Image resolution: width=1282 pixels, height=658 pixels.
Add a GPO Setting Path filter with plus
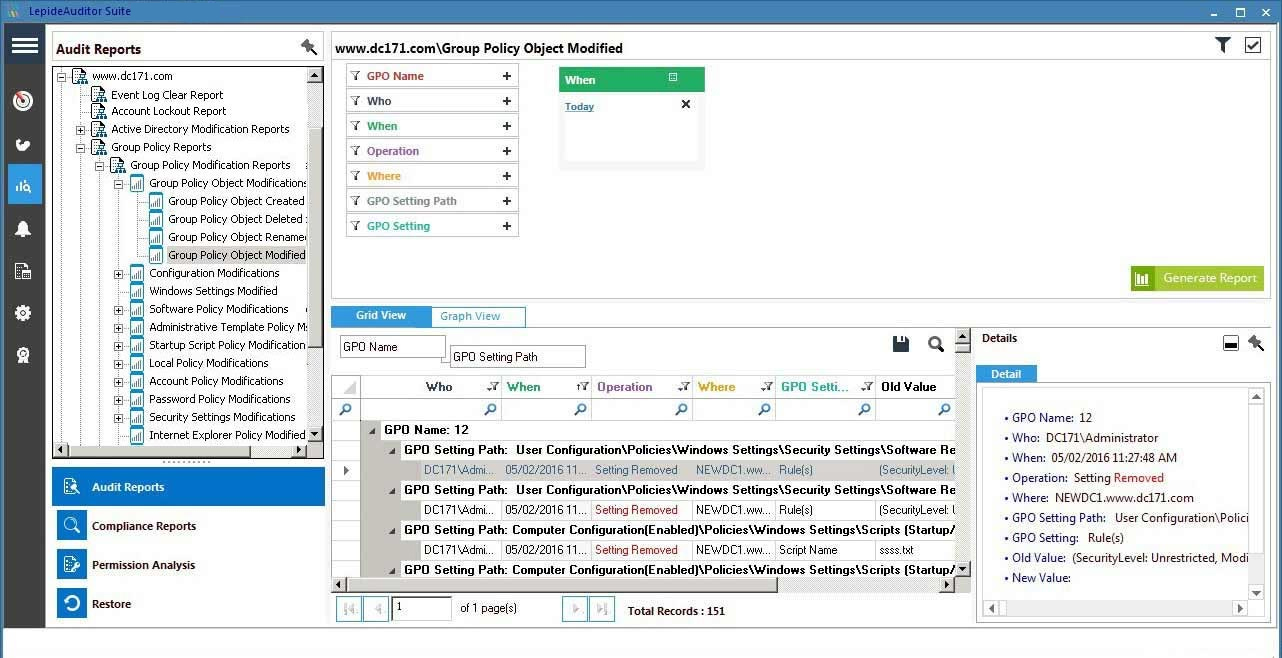click(x=507, y=201)
